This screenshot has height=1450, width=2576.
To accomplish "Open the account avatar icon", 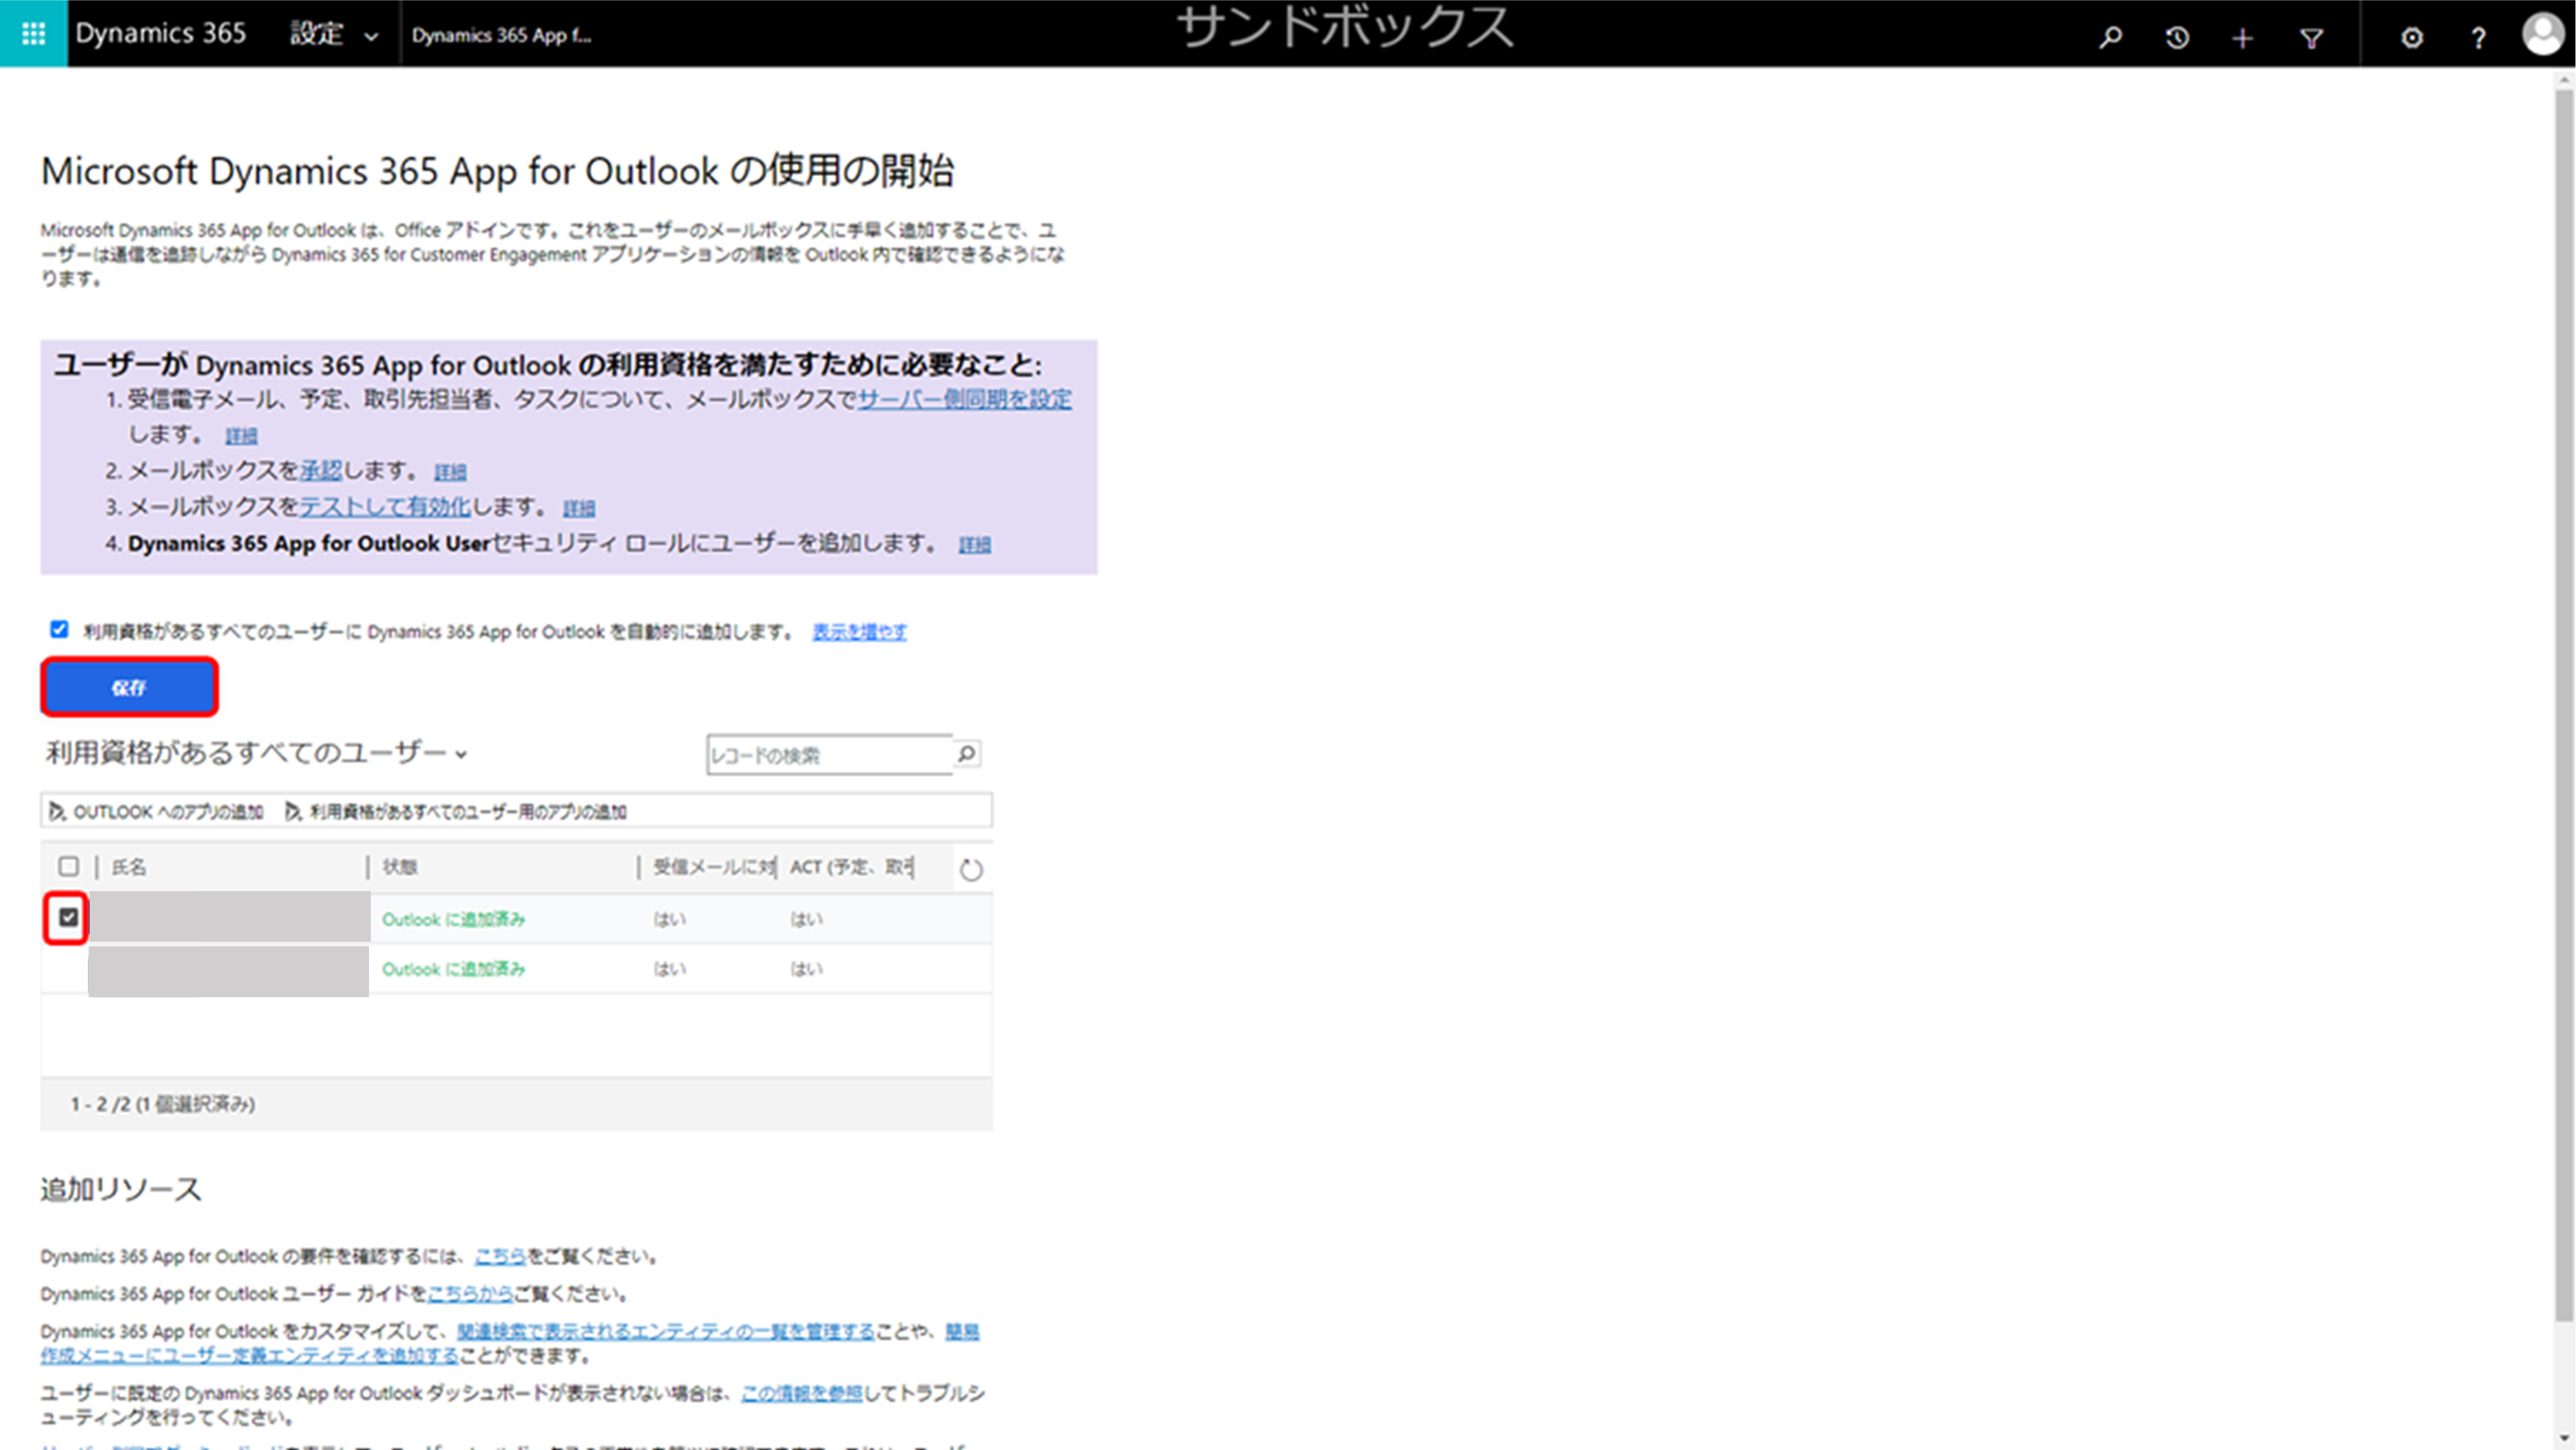I will 2543,38.
